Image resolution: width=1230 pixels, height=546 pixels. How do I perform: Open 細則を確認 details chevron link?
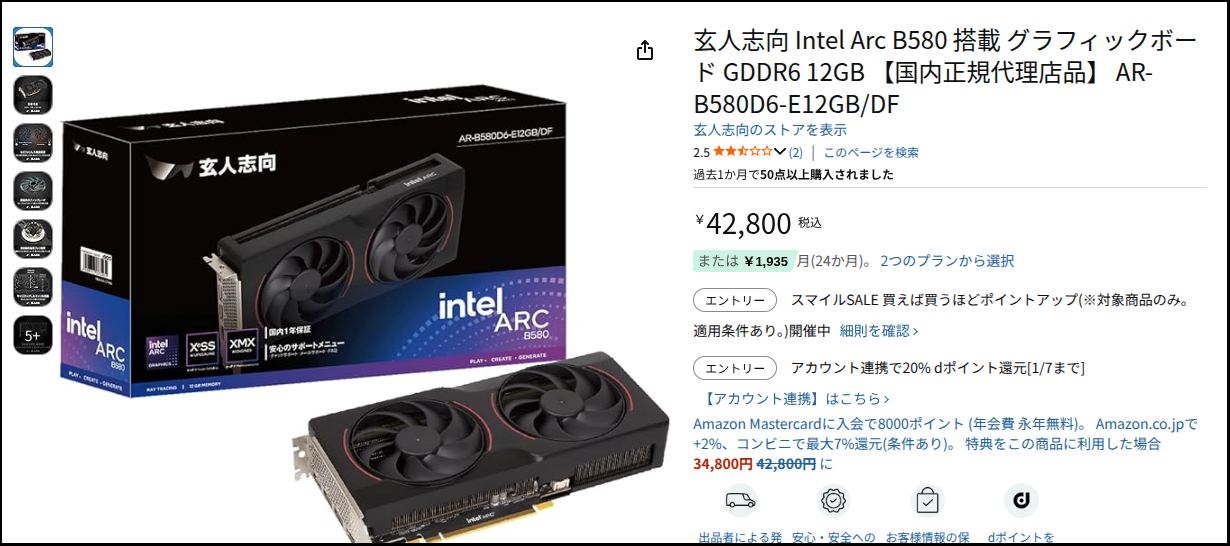tap(879, 330)
